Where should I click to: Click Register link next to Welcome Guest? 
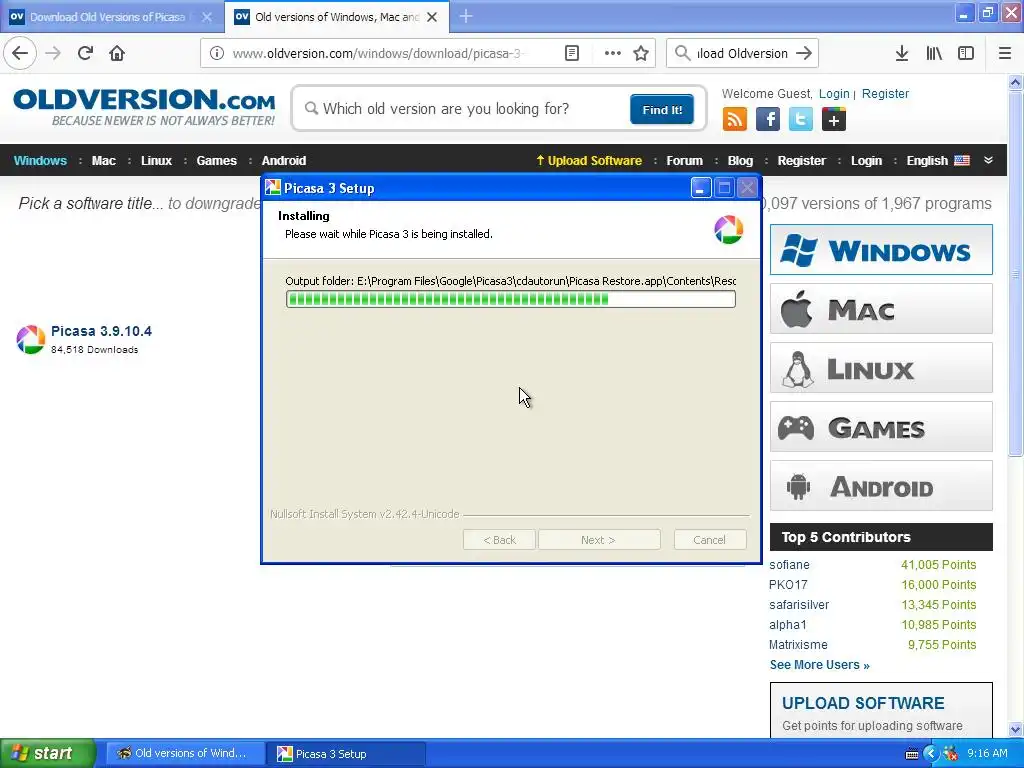pos(885,93)
